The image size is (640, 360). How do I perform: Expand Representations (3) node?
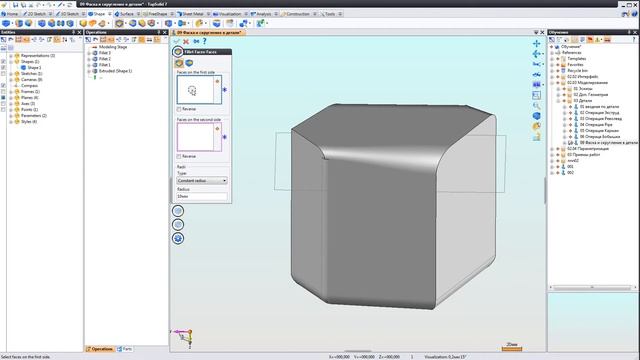(11, 56)
